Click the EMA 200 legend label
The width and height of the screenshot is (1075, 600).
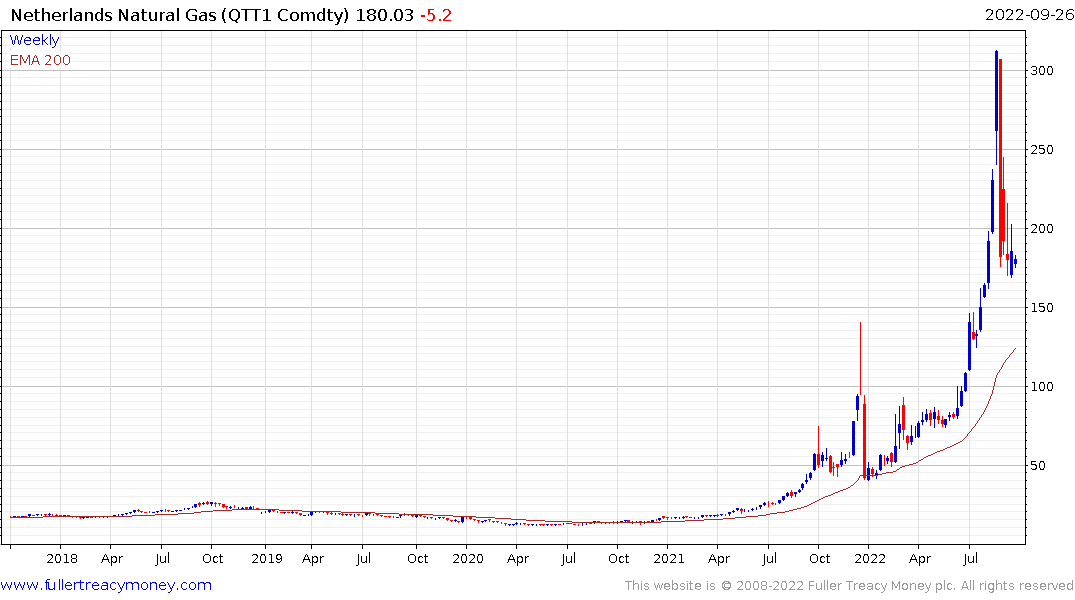click(40, 60)
